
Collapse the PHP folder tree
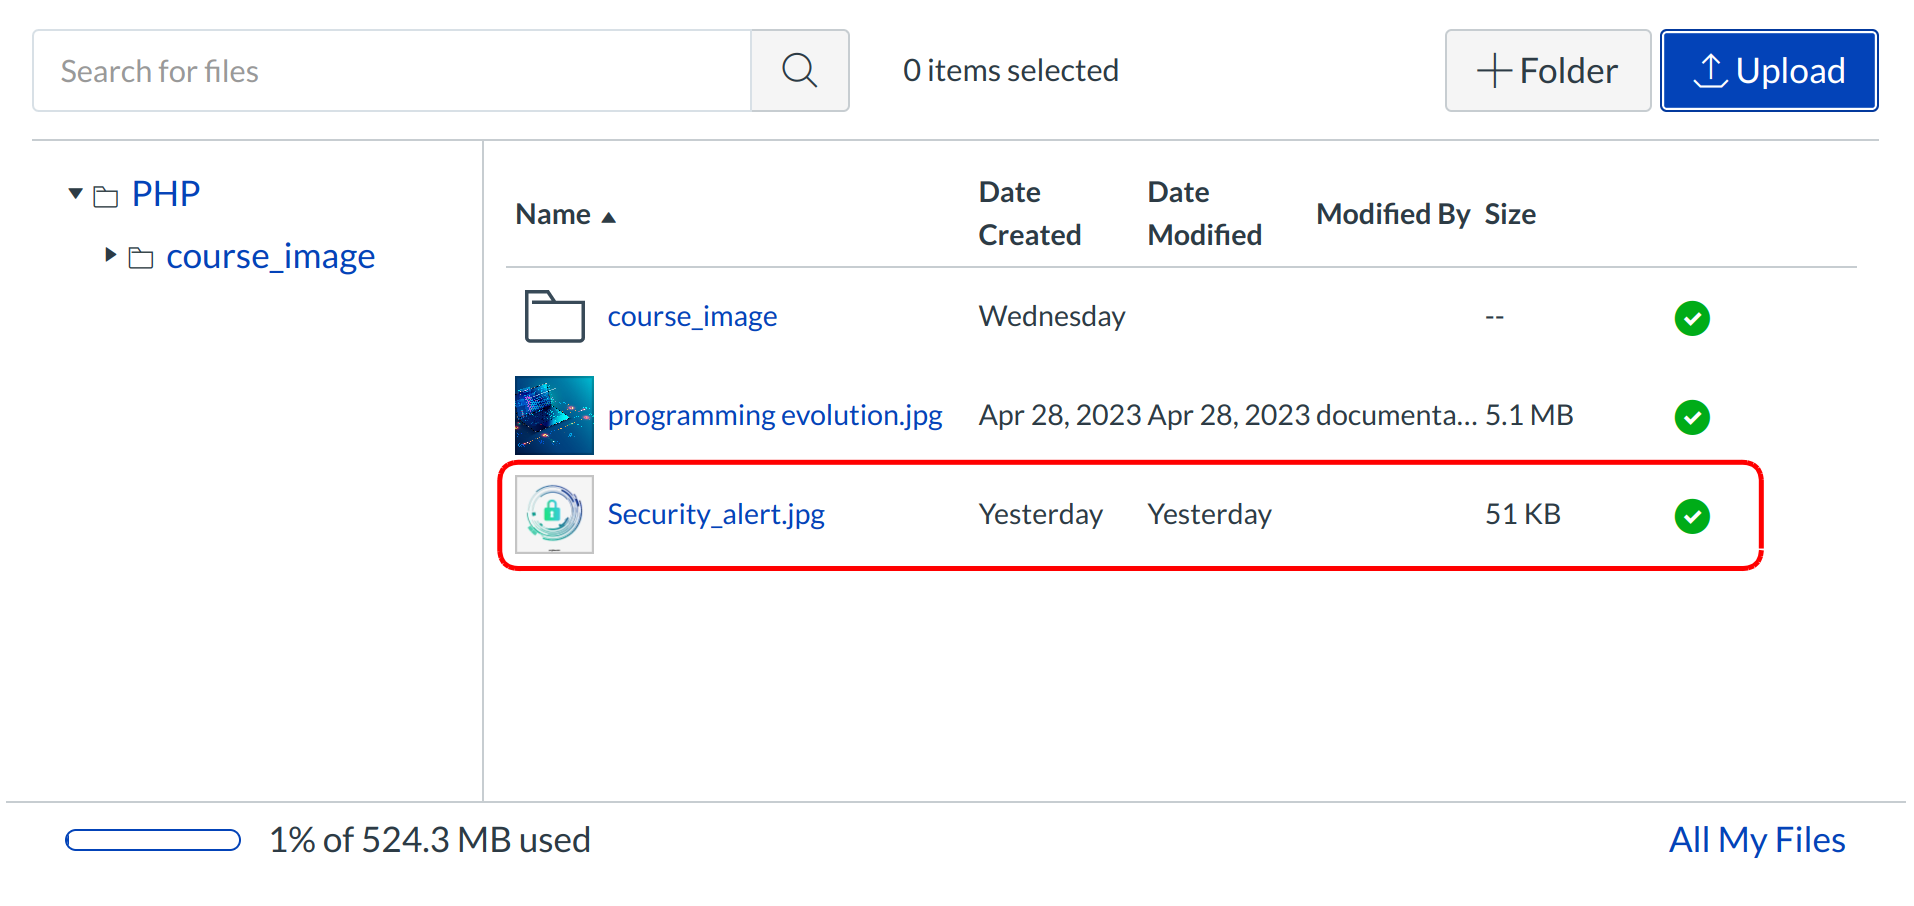pyautogui.click(x=75, y=193)
